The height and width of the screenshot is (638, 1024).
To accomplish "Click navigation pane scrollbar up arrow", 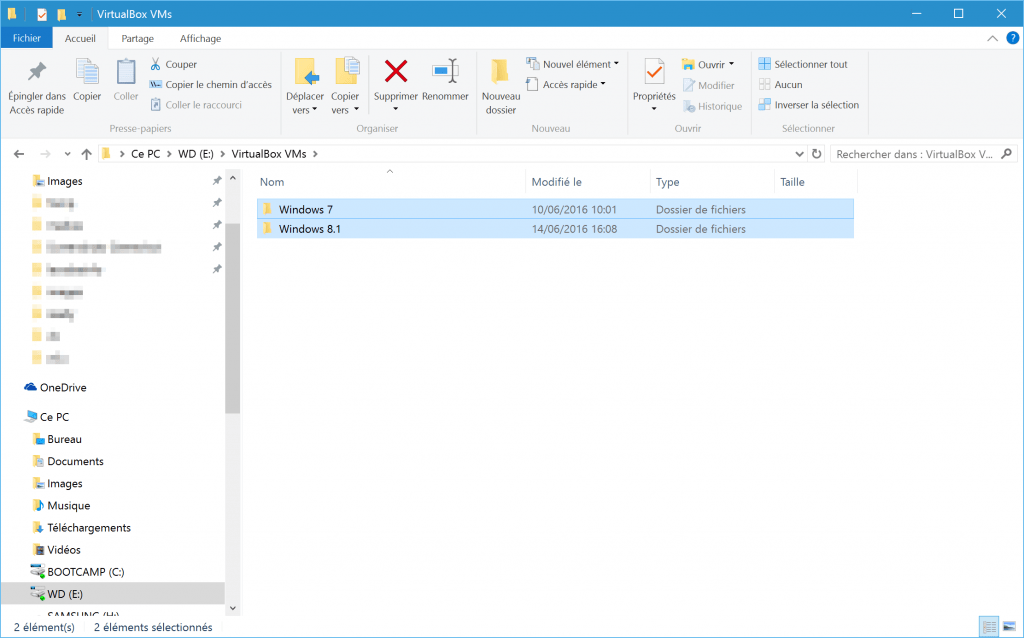I will click(232, 178).
